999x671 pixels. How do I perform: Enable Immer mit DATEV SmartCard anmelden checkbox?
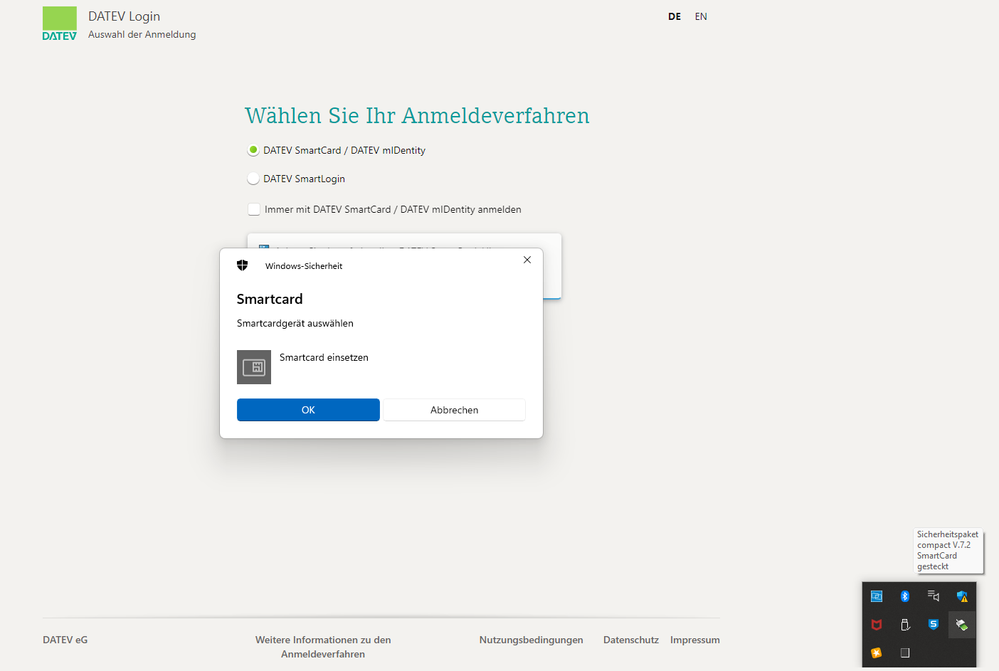pyautogui.click(x=254, y=209)
